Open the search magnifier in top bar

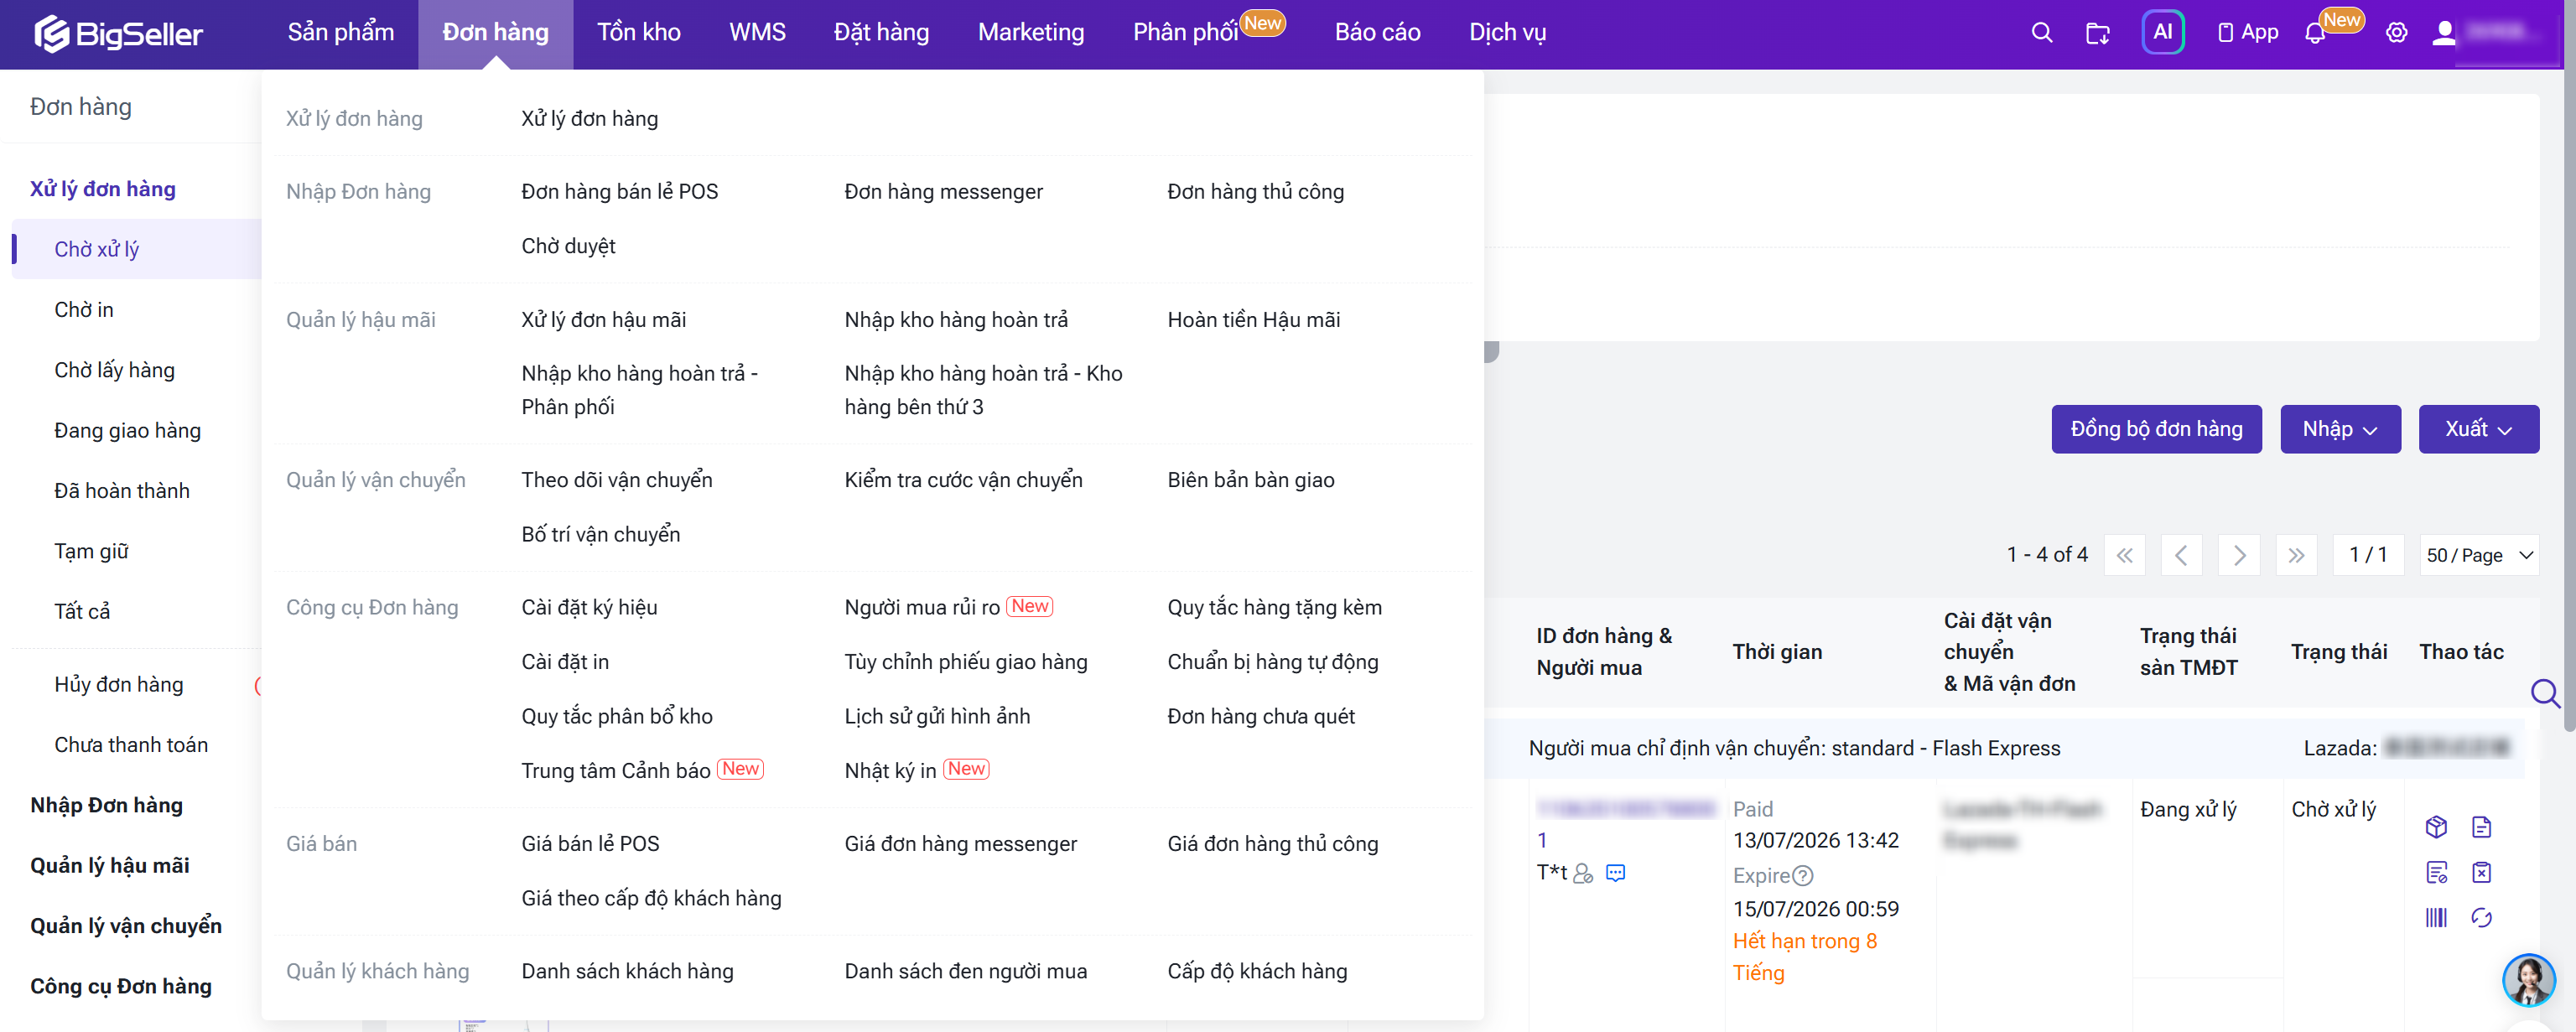tap(2041, 33)
